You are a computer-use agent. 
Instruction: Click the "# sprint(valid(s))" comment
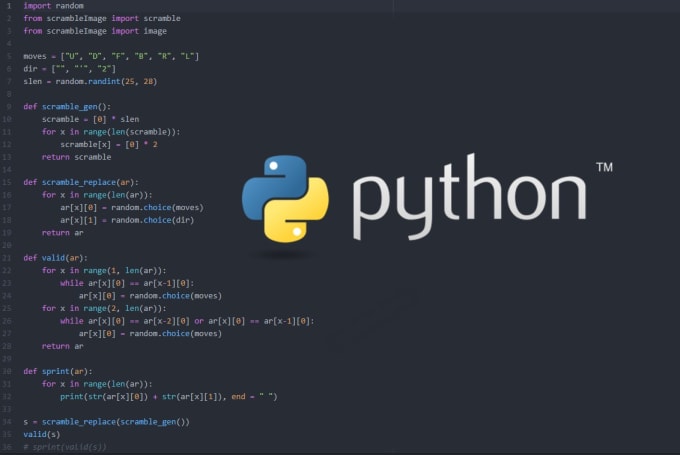pos(65,447)
